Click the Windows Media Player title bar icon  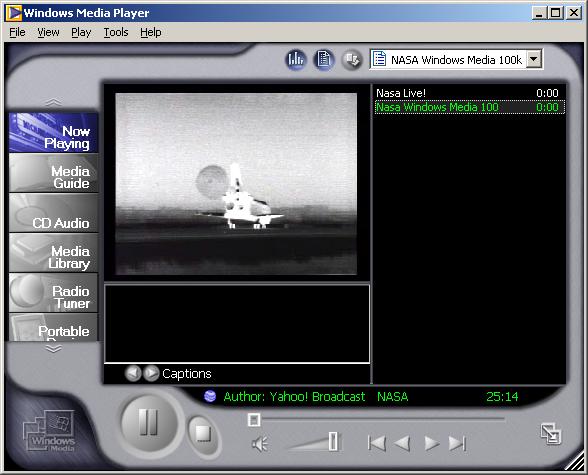tap(14, 13)
